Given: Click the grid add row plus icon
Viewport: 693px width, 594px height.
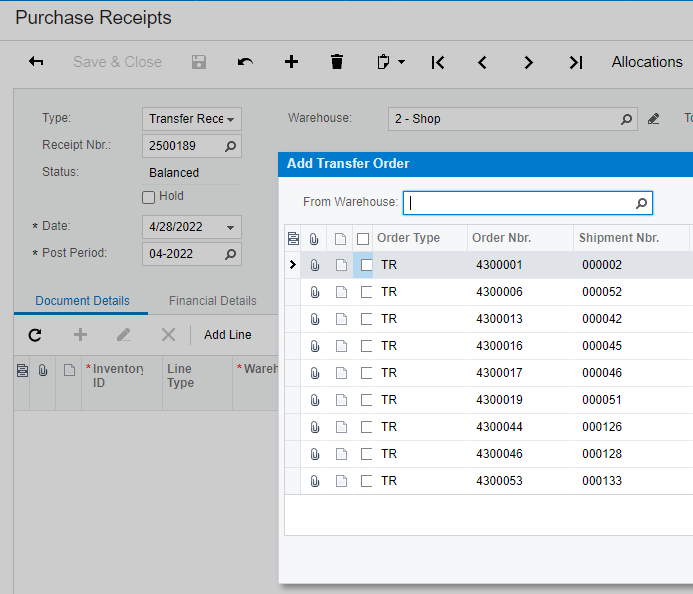Looking at the screenshot, I should click(80, 335).
